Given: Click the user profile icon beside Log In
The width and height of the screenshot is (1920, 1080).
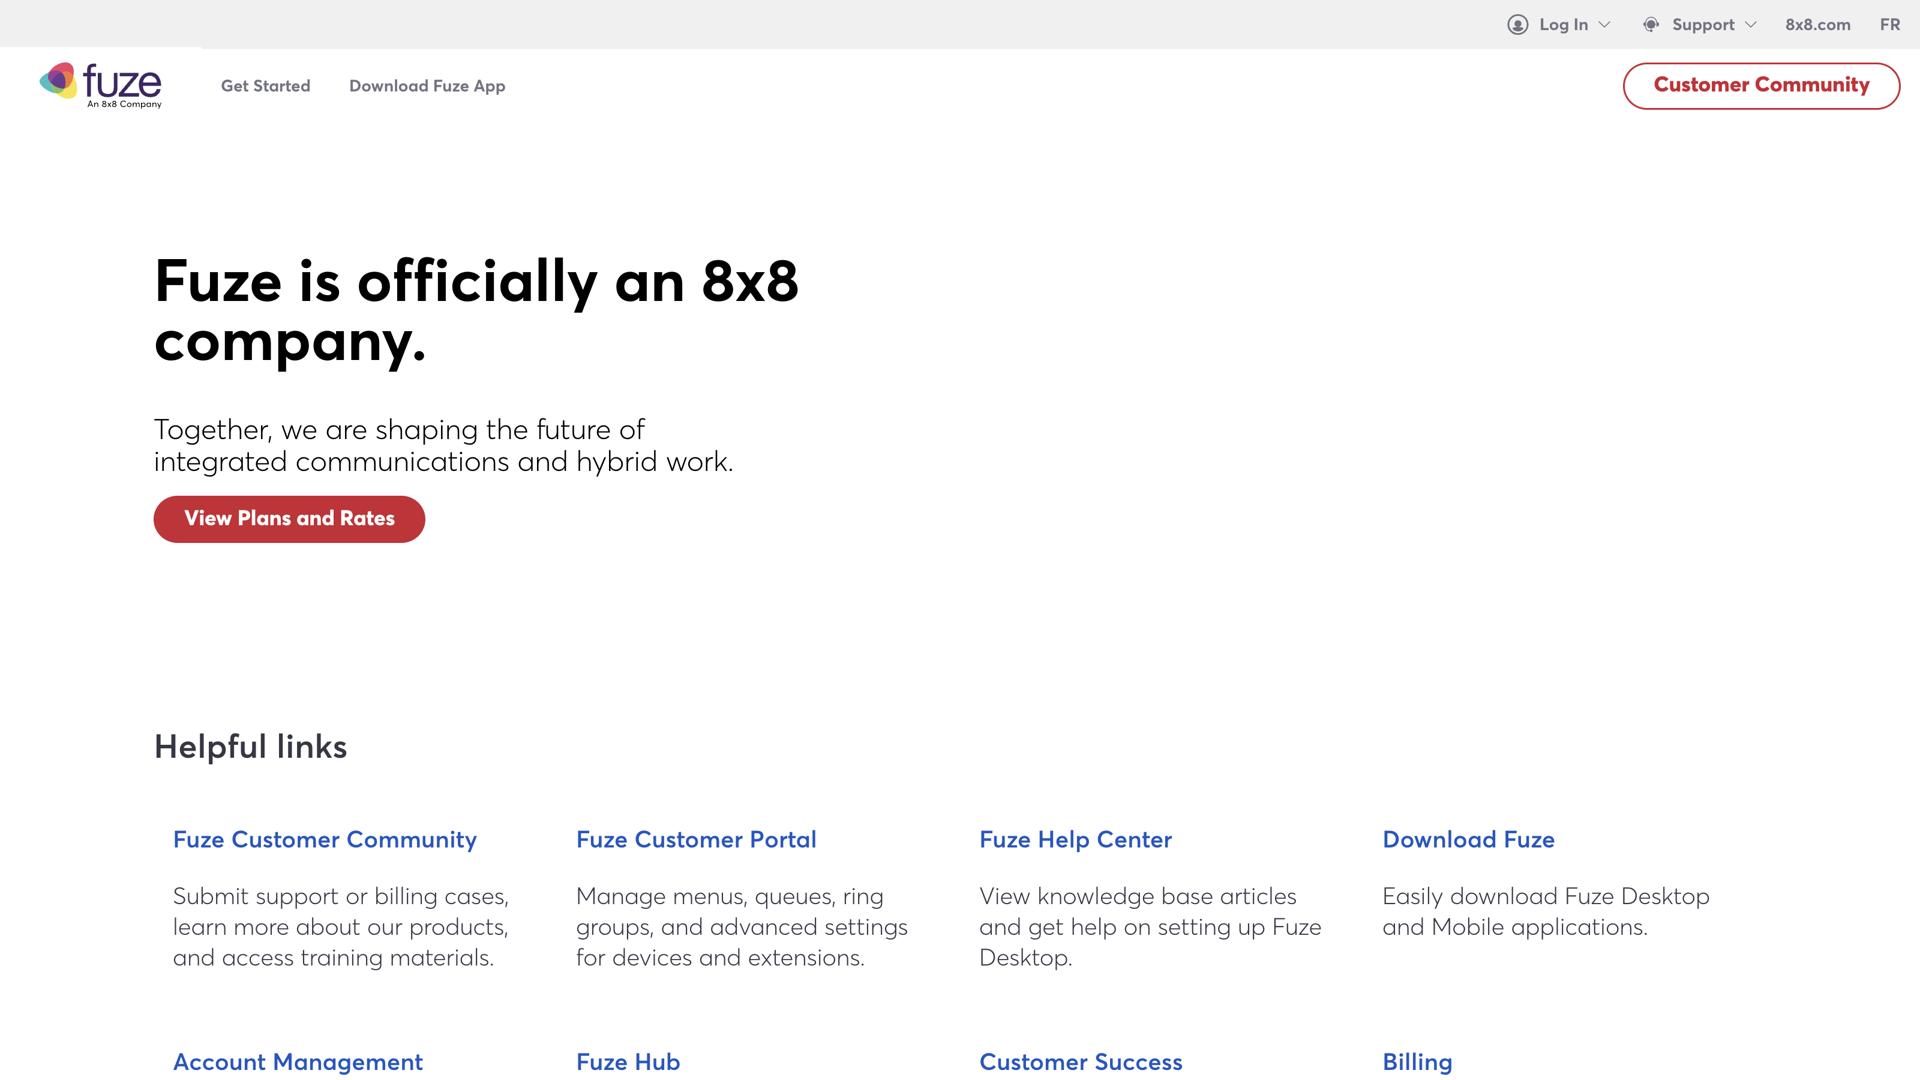Looking at the screenshot, I should (x=1517, y=25).
